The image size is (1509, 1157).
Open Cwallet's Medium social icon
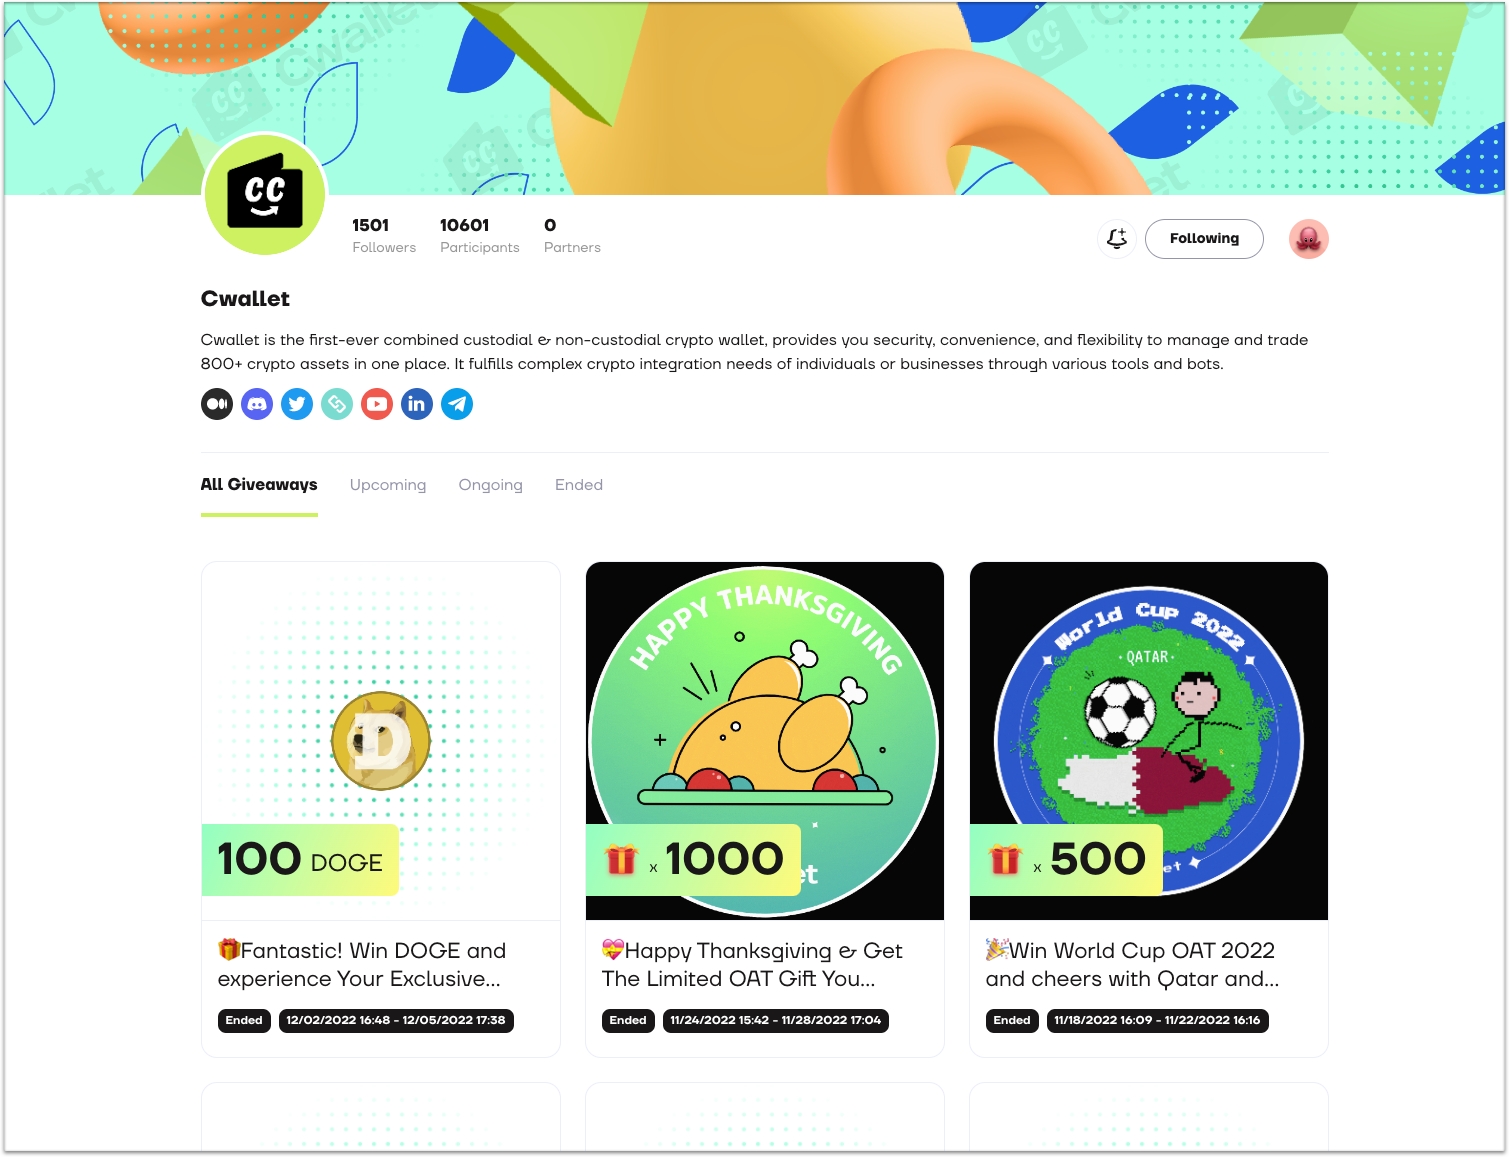[x=217, y=404]
